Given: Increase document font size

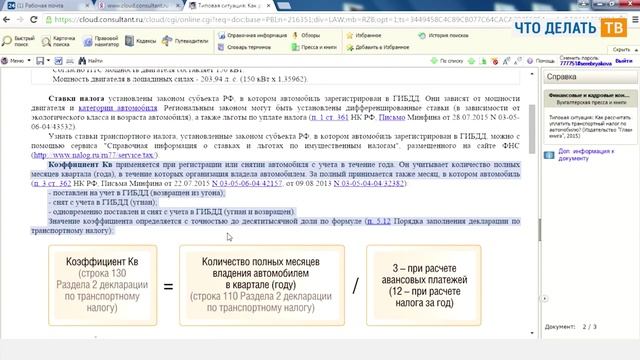Looking at the screenshot, I should coord(507,61).
